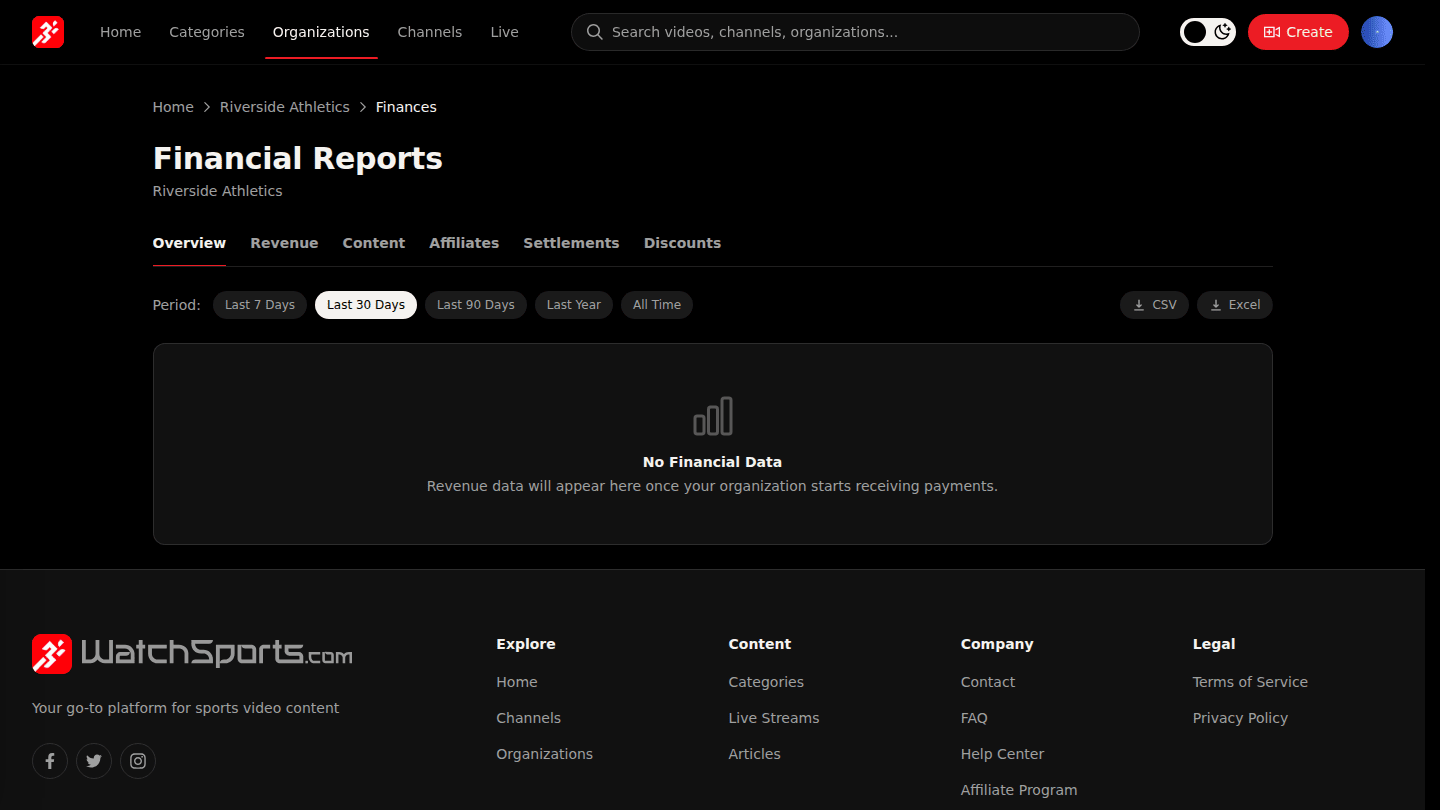The height and width of the screenshot is (810, 1440).
Task: Toggle the dark mode switch
Action: click(x=1208, y=32)
